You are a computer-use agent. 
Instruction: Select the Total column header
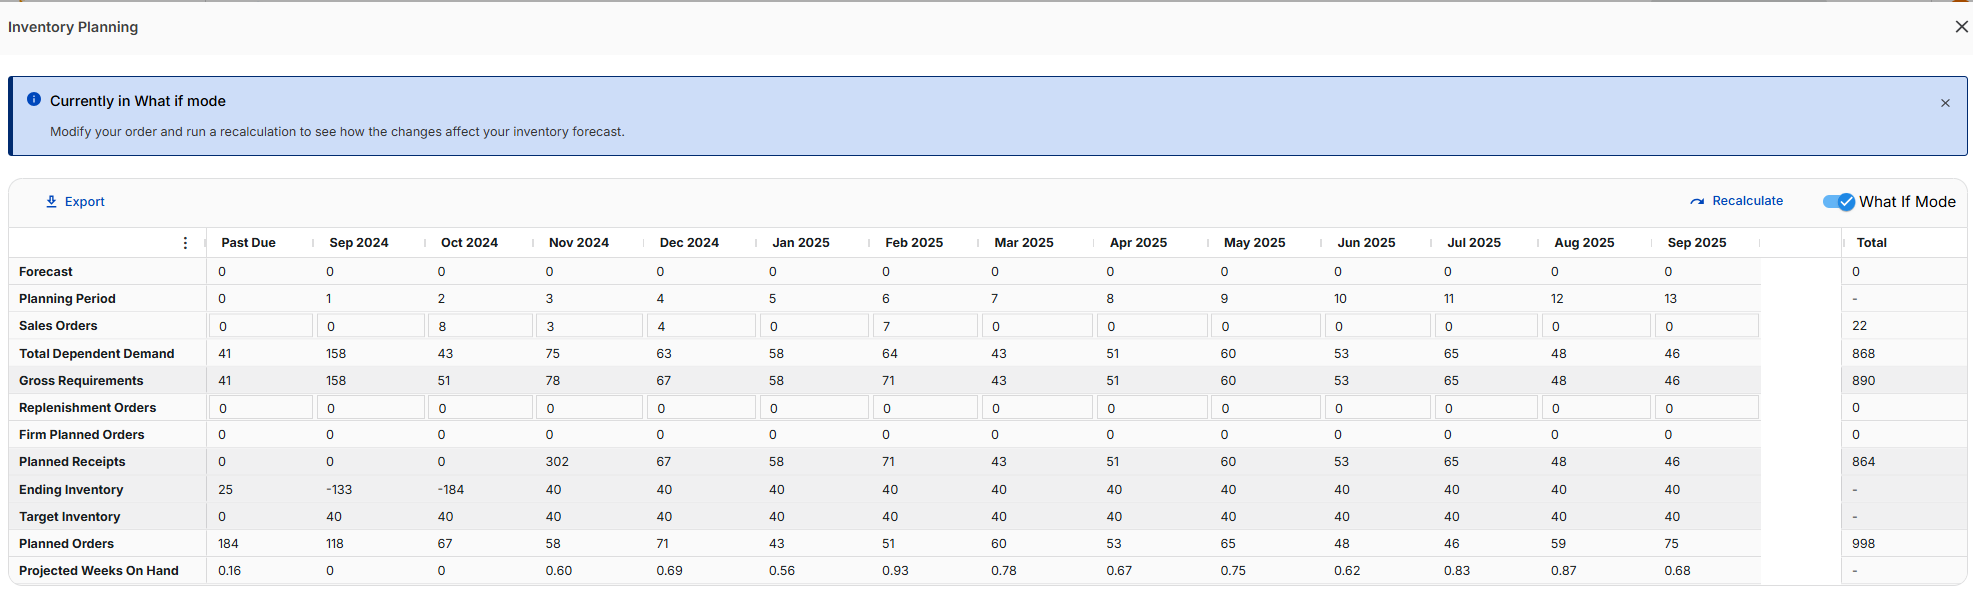click(1871, 243)
